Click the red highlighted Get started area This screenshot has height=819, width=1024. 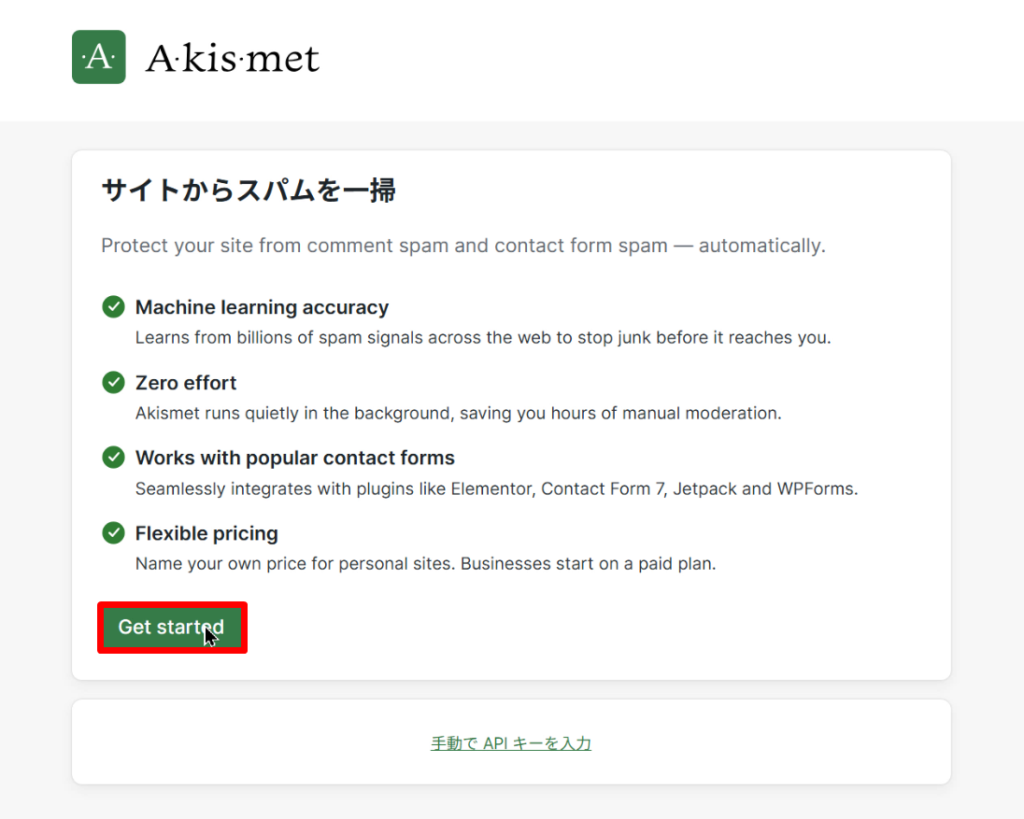point(171,627)
